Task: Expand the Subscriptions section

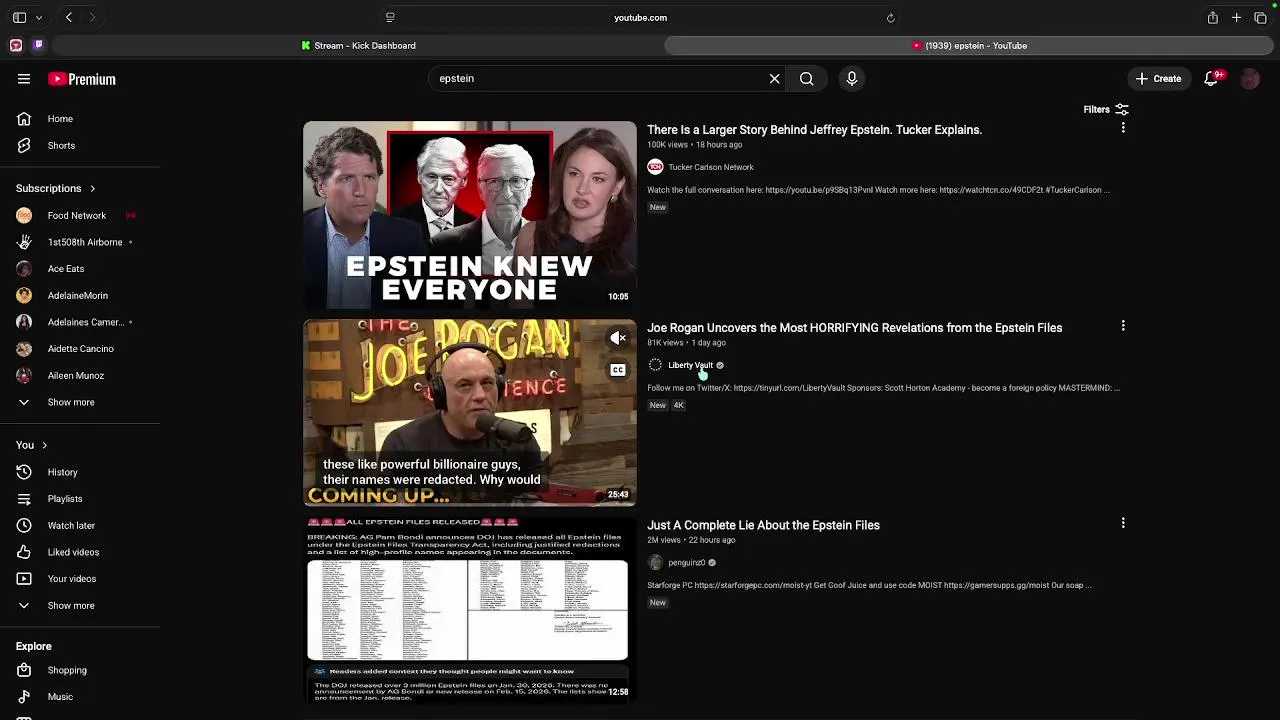Action: tap(56, 189)
